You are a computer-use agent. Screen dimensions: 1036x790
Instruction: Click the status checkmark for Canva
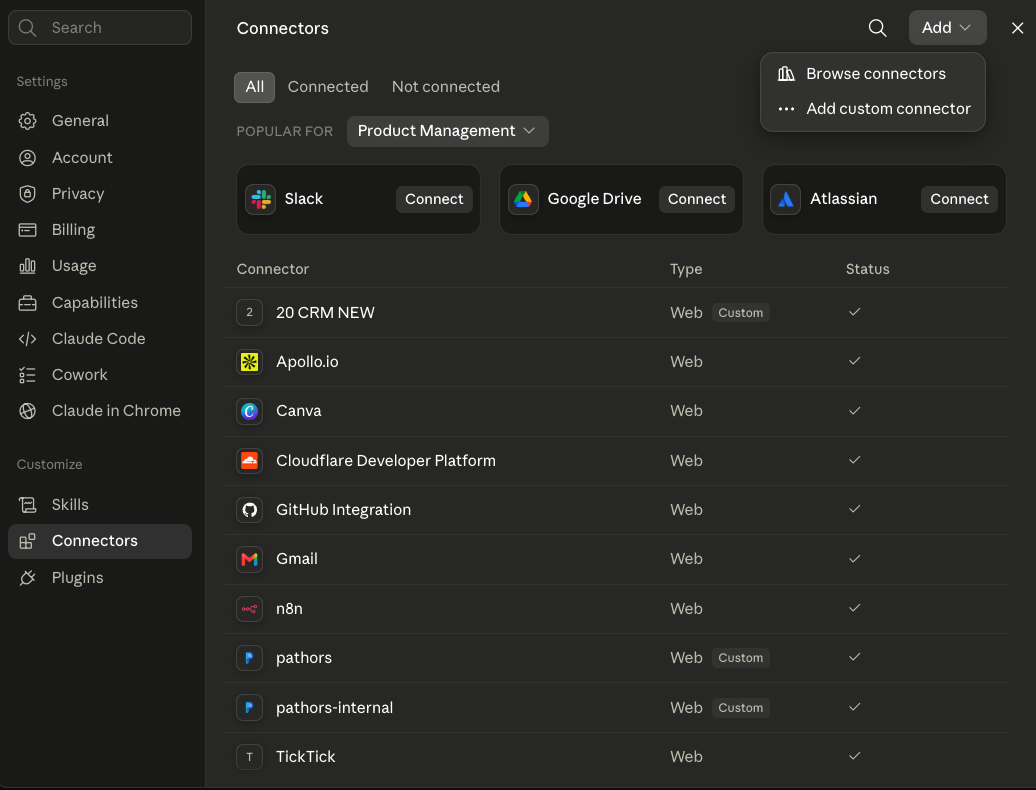[x=854, y=411]
